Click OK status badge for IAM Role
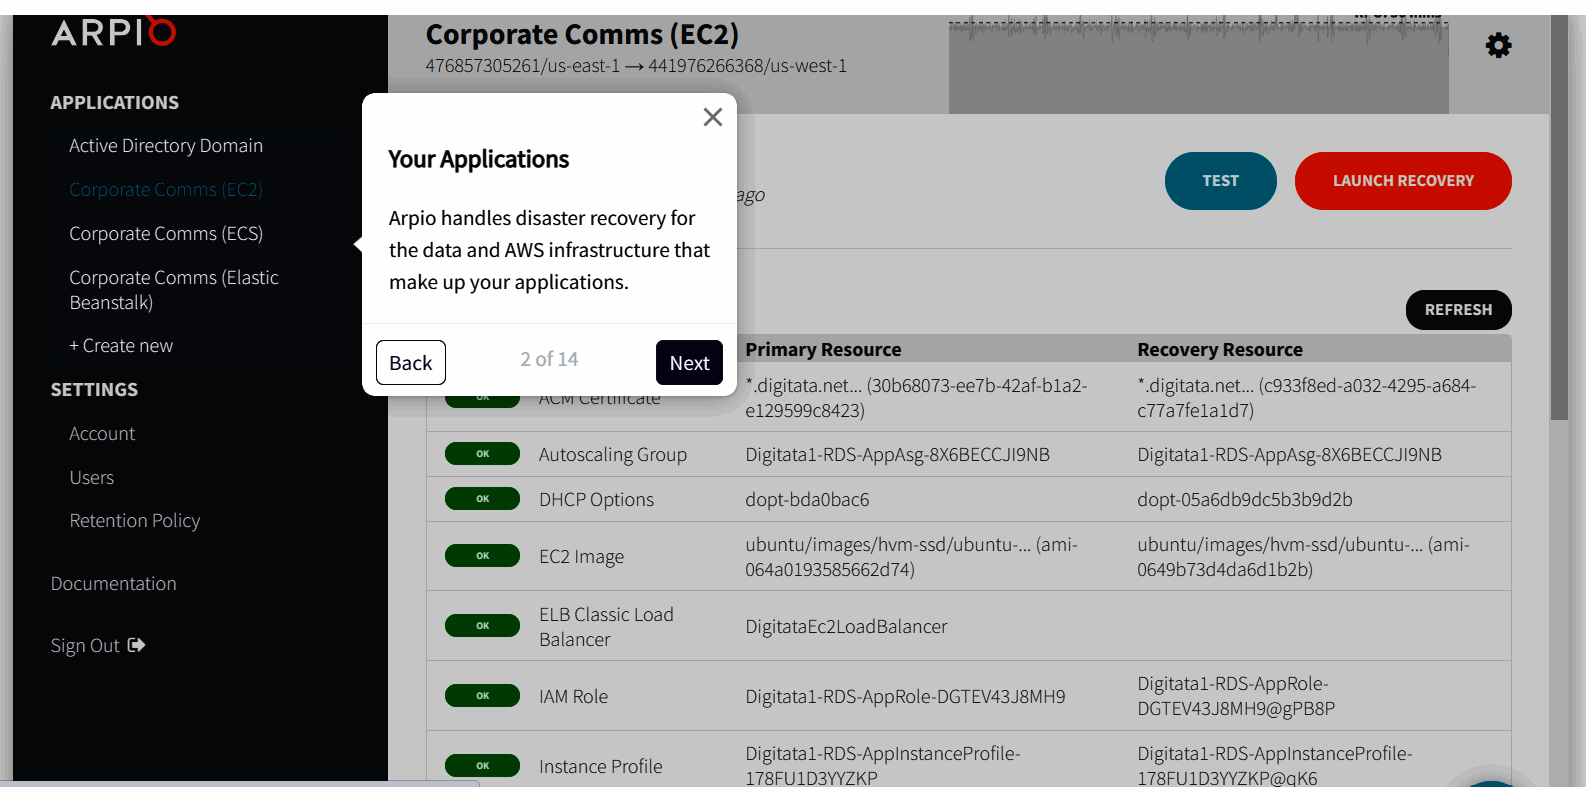 482,696
